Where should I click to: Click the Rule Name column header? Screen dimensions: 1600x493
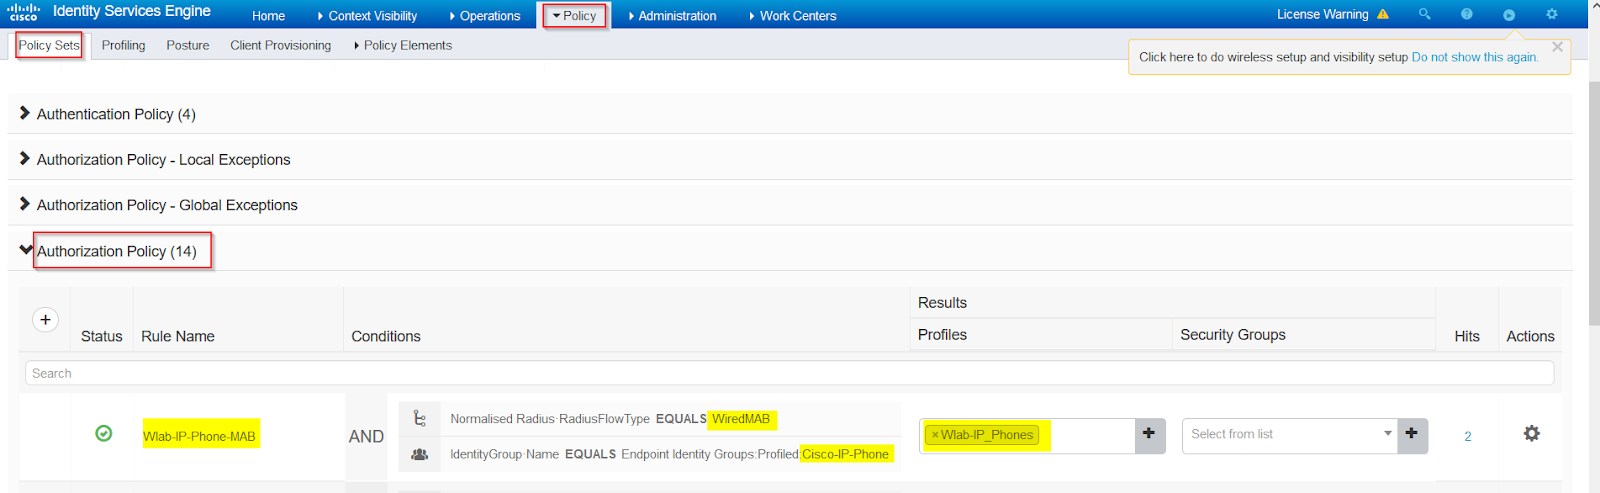[x=178, y=336]
